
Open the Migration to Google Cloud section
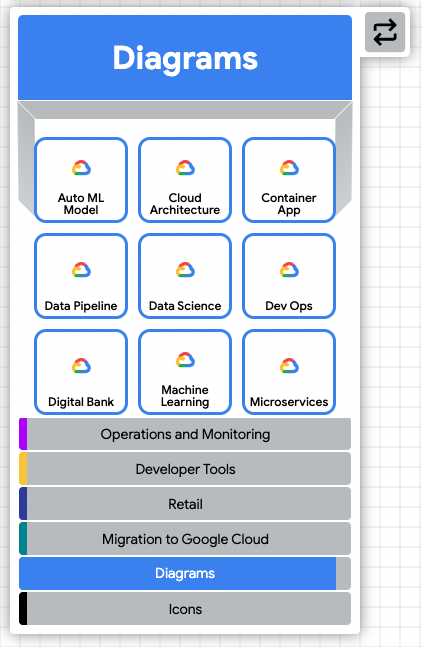(185, 539)
